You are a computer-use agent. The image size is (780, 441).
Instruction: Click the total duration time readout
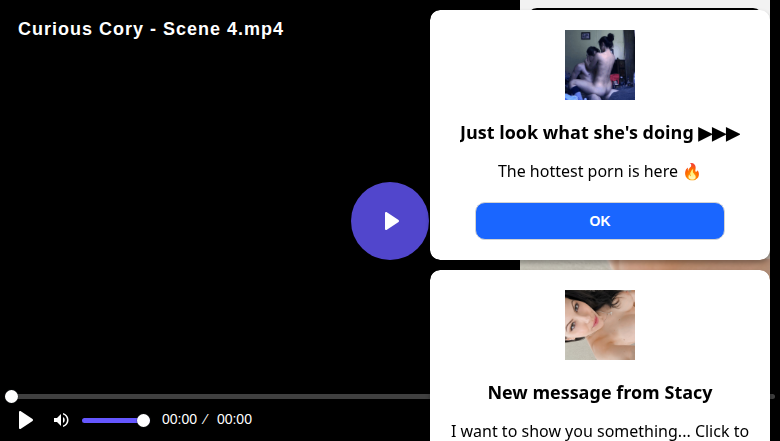(x=234, y=420)
